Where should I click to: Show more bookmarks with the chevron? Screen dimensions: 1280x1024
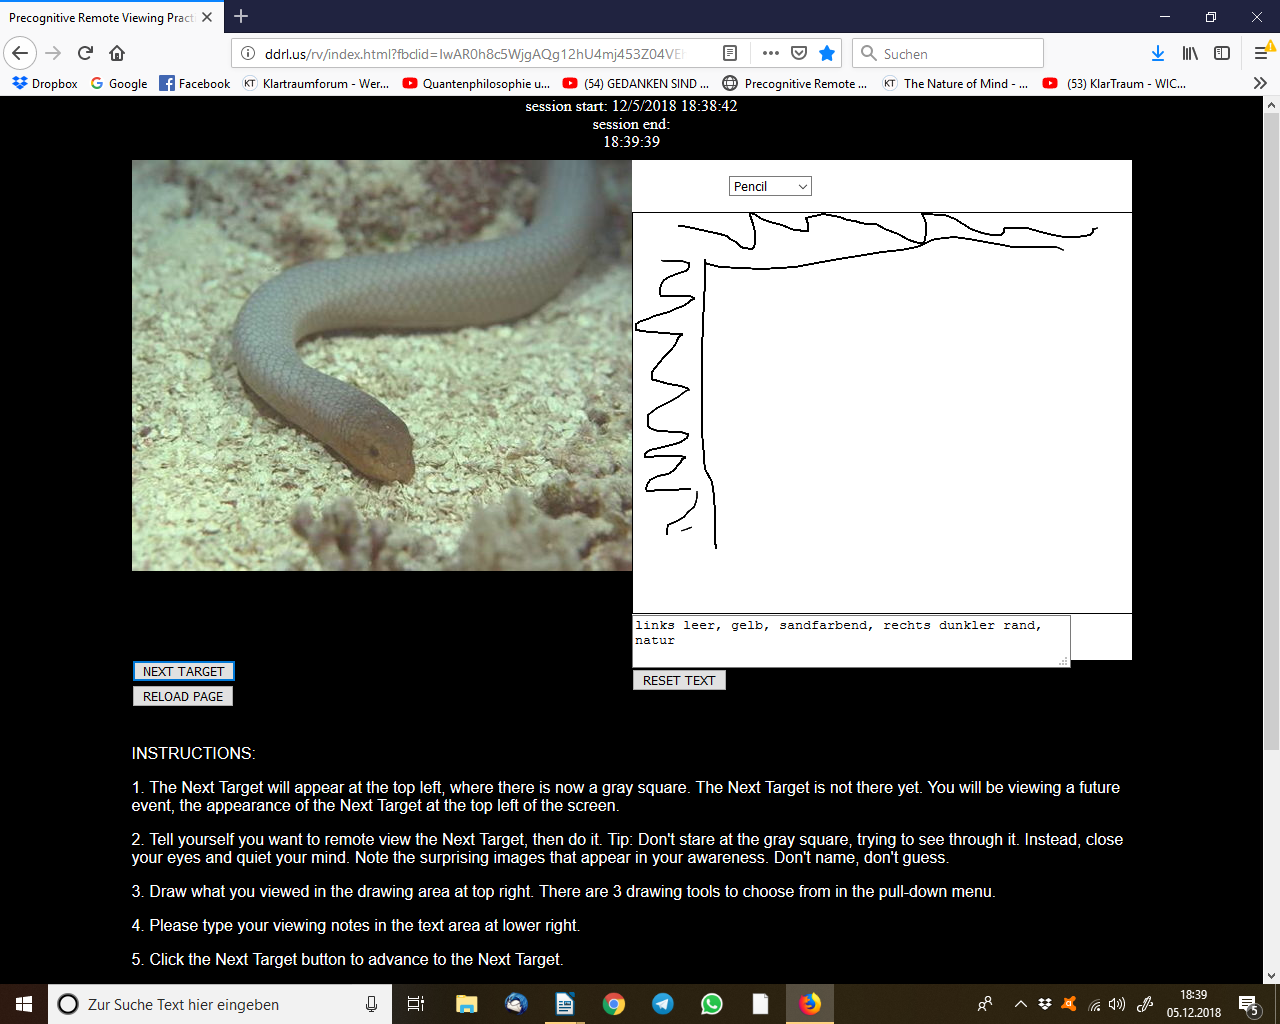point(1260,83)
